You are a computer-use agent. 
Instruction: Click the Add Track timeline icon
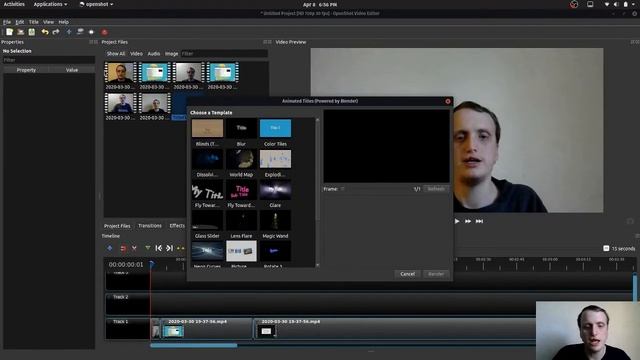[x=109, y=248]
